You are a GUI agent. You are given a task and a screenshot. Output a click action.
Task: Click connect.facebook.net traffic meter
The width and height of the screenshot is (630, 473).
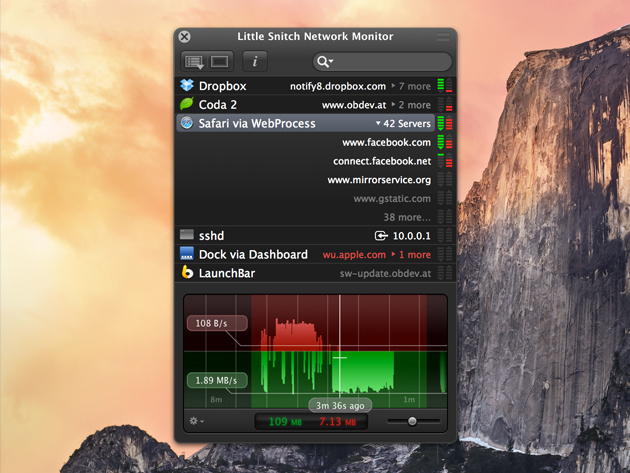pos(445,161)
